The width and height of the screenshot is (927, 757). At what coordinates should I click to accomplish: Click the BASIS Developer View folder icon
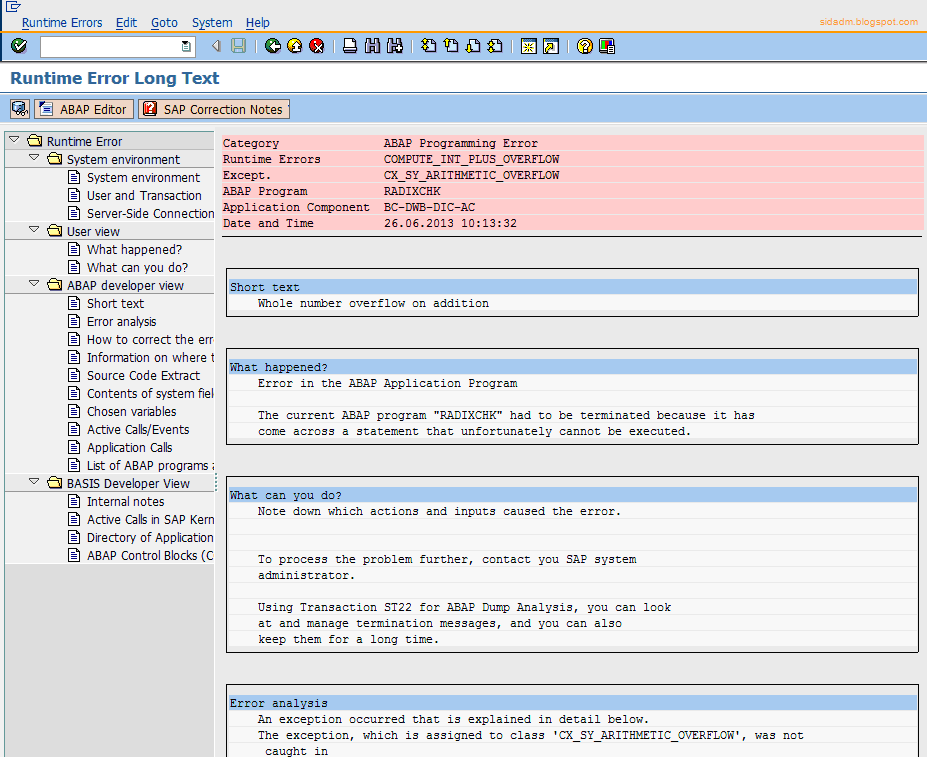point(55,483)
